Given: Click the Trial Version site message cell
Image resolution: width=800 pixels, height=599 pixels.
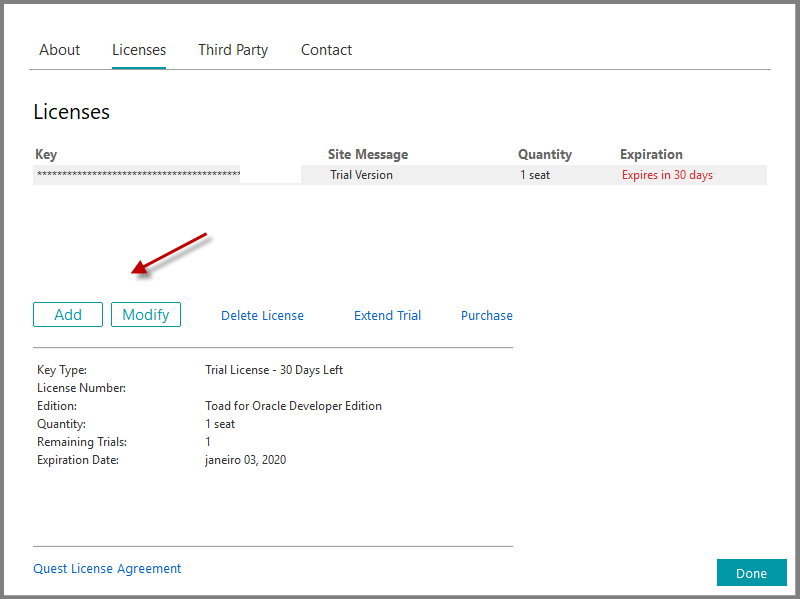Looking at the screenshot, I should (361, 175).
